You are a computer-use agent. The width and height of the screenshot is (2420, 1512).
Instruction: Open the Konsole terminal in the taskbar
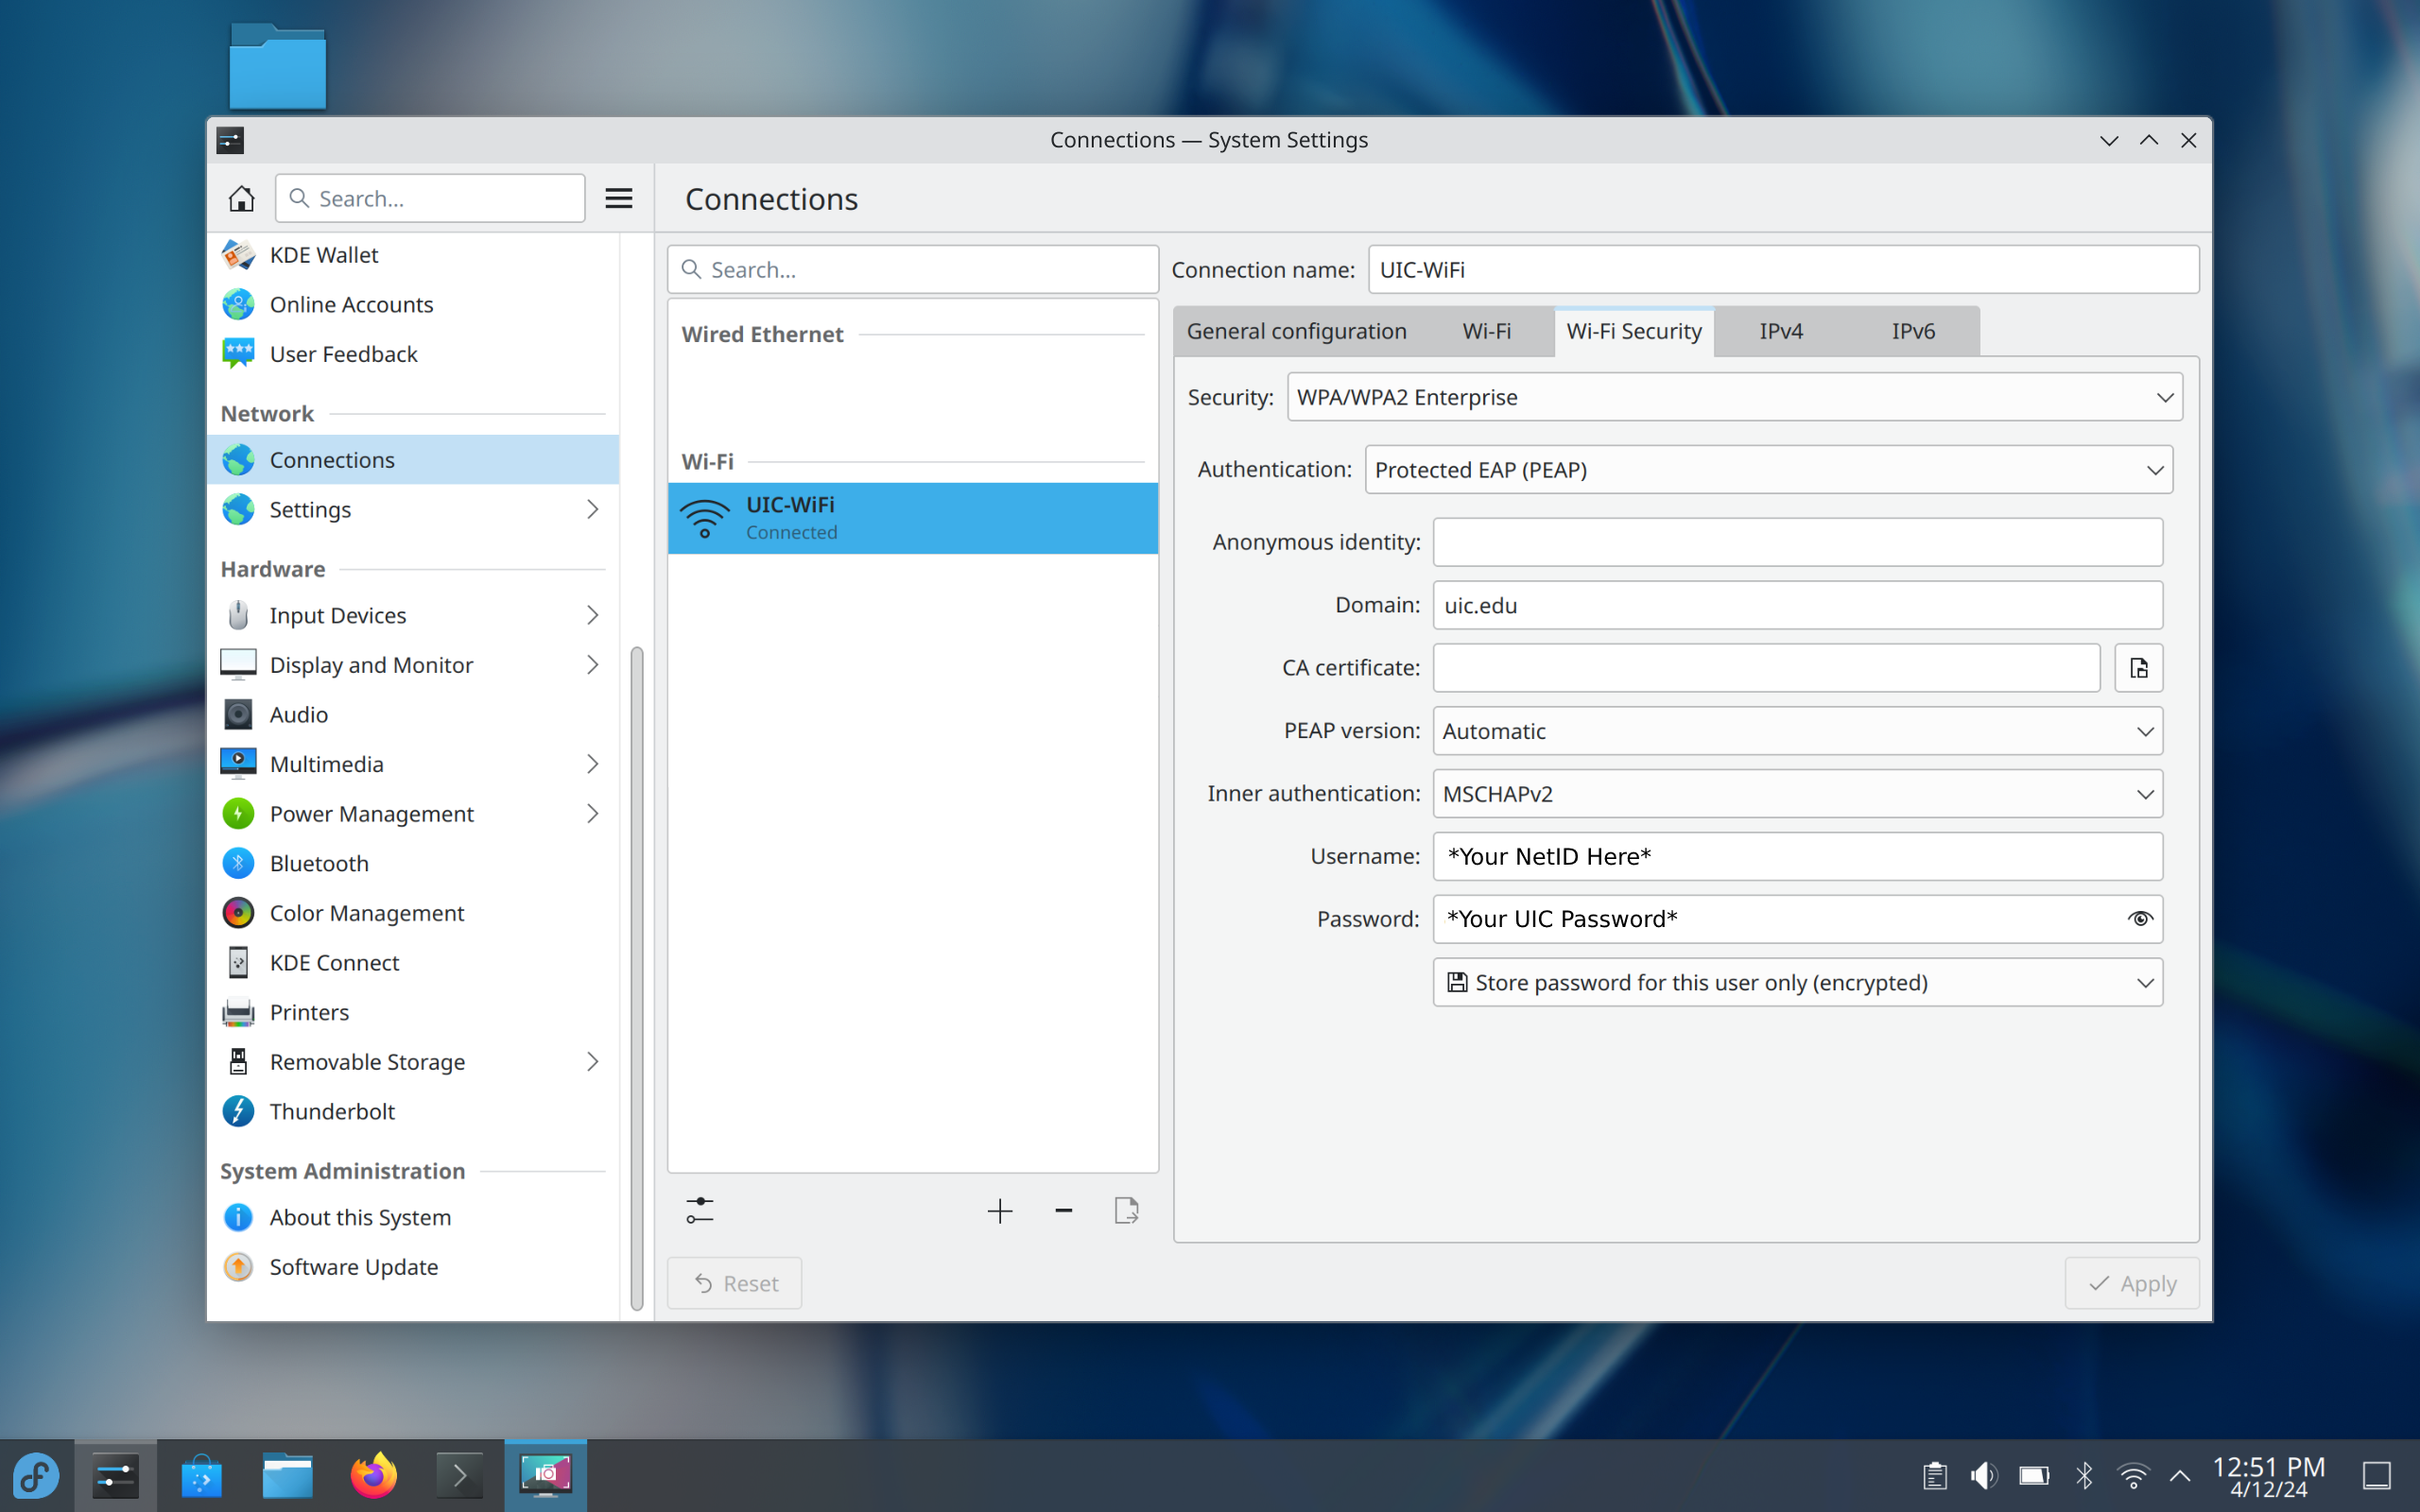459,1475
